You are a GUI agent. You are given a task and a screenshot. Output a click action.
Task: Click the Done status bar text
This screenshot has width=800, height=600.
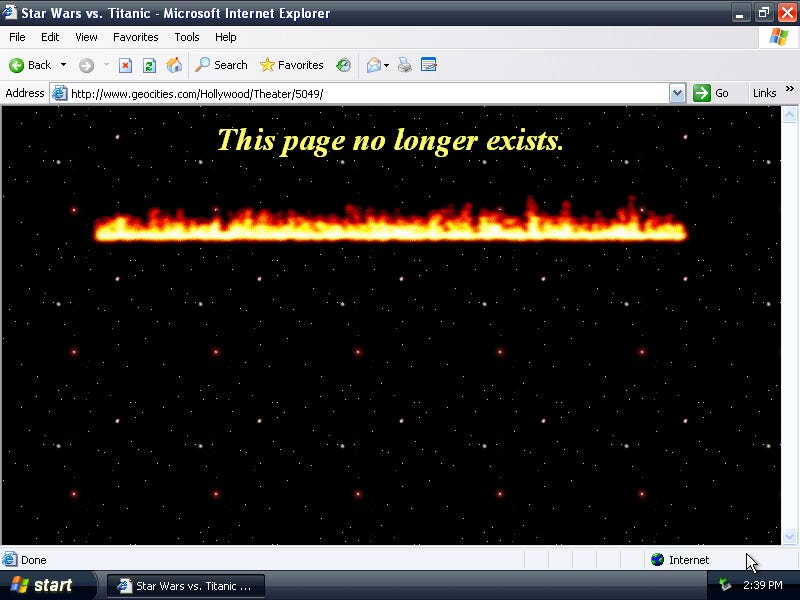[x=34, y=560]
